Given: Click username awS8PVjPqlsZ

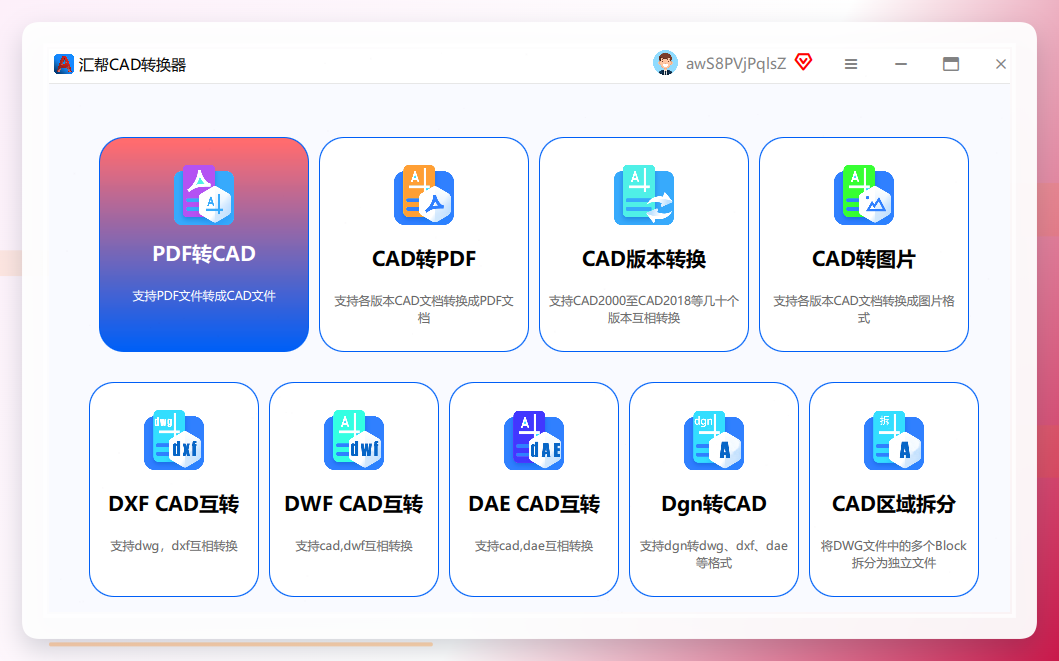Looking at the screenshot, I should (x=736, y=64).
